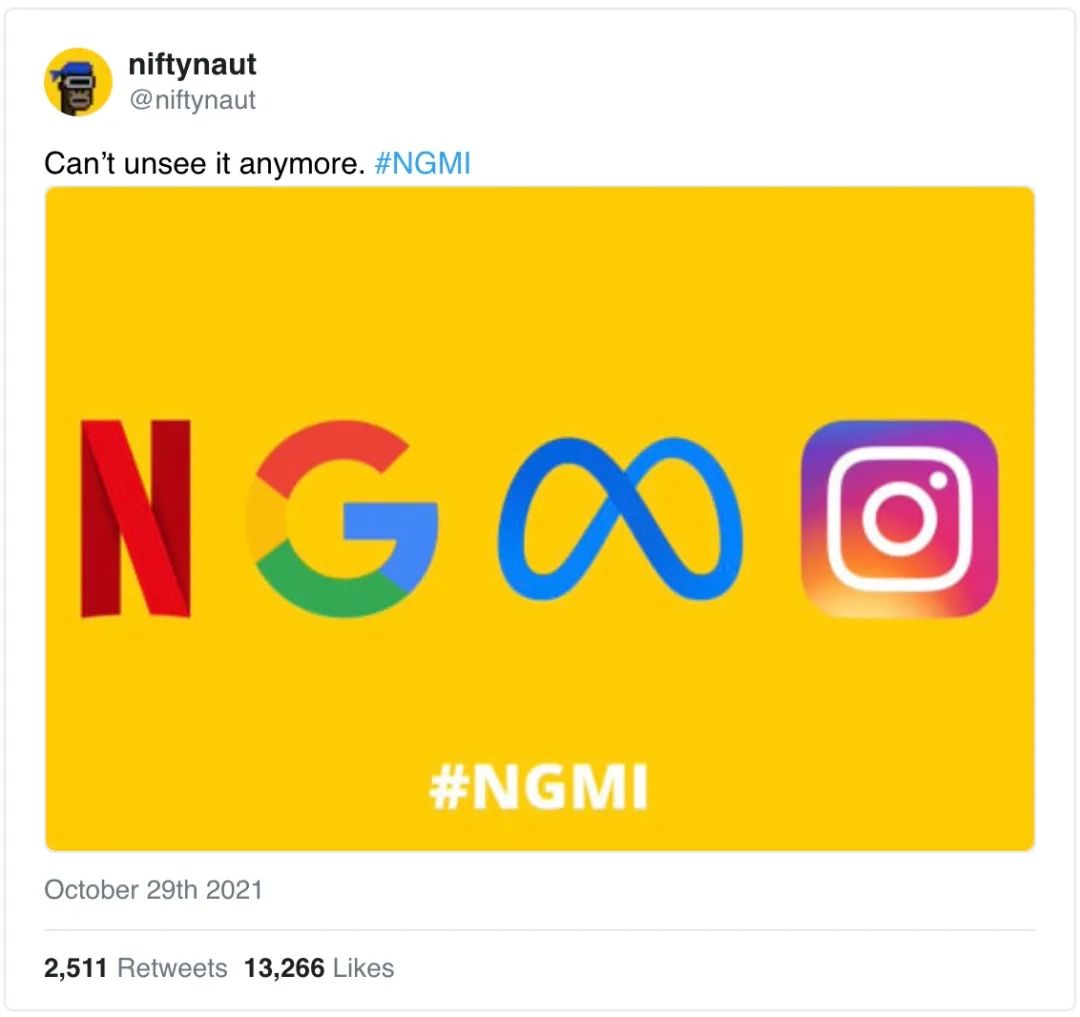View the 13,266 likes count
Image resolution: width=1080 pixels, height=1017 pixels.
(284, 968)
